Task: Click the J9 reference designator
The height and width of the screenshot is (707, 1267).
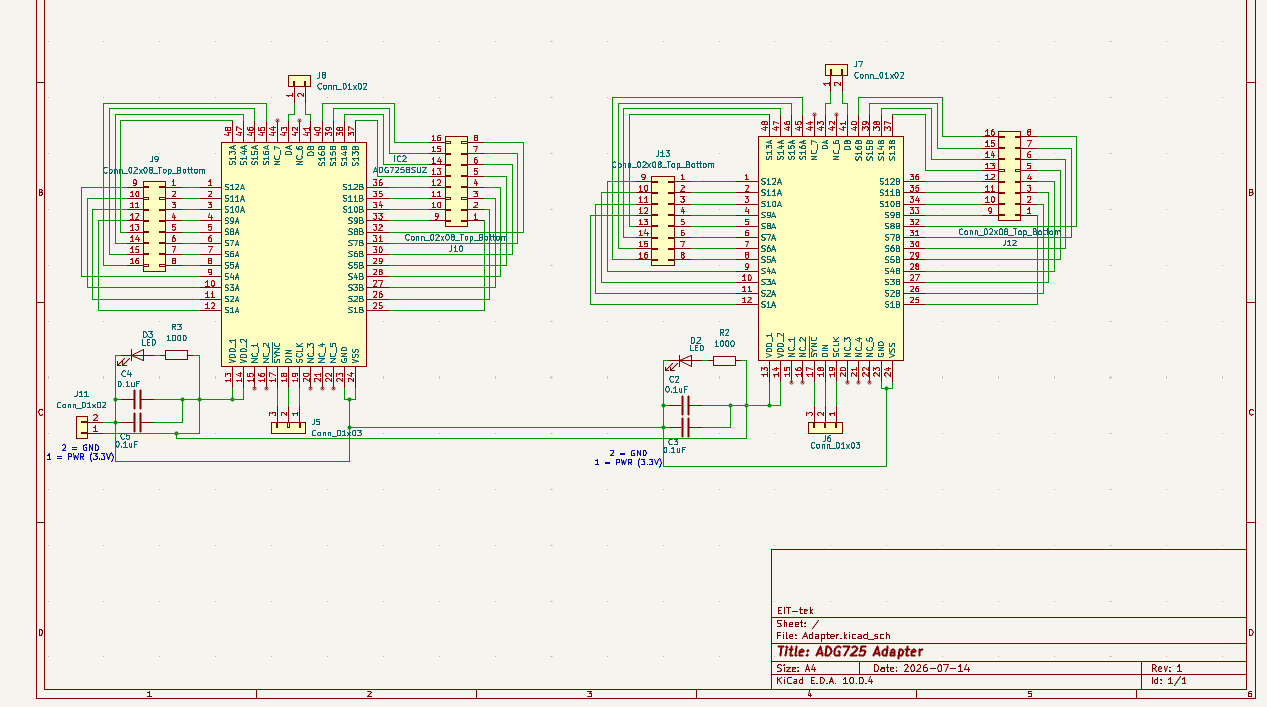Action: (x=154, y=159)
